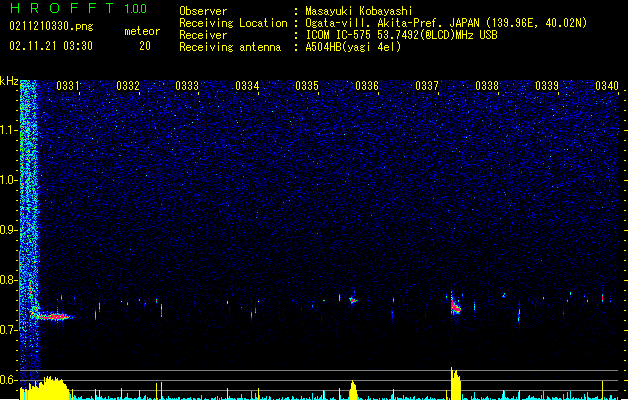
Task: Click the 0334 time marker
Action: pos(247,86)
